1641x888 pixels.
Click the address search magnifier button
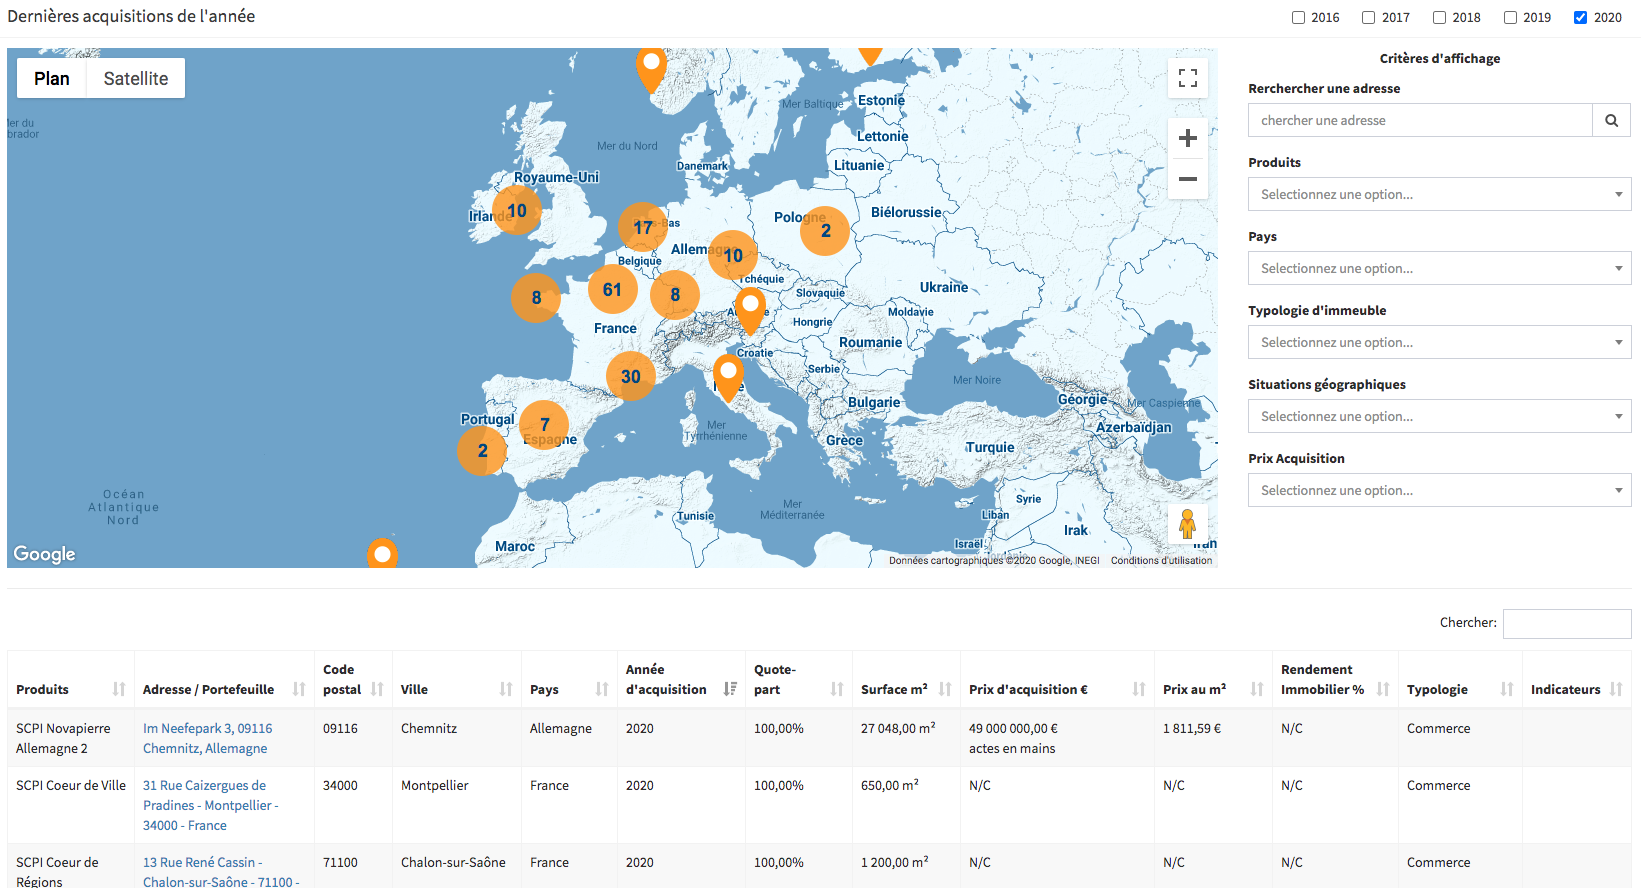coord(1611,120)
